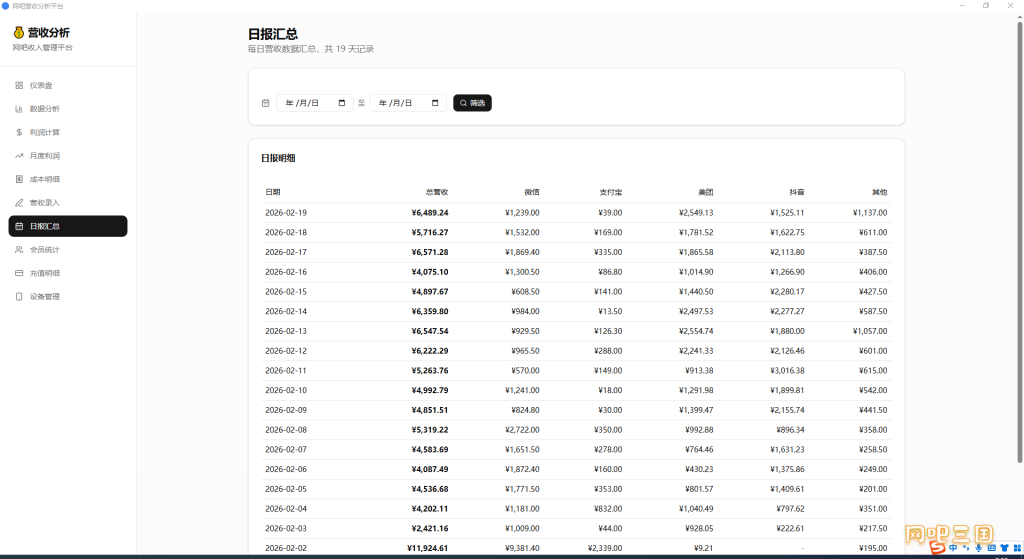
Task: Open the start date calendar picker
Action: 342,103
